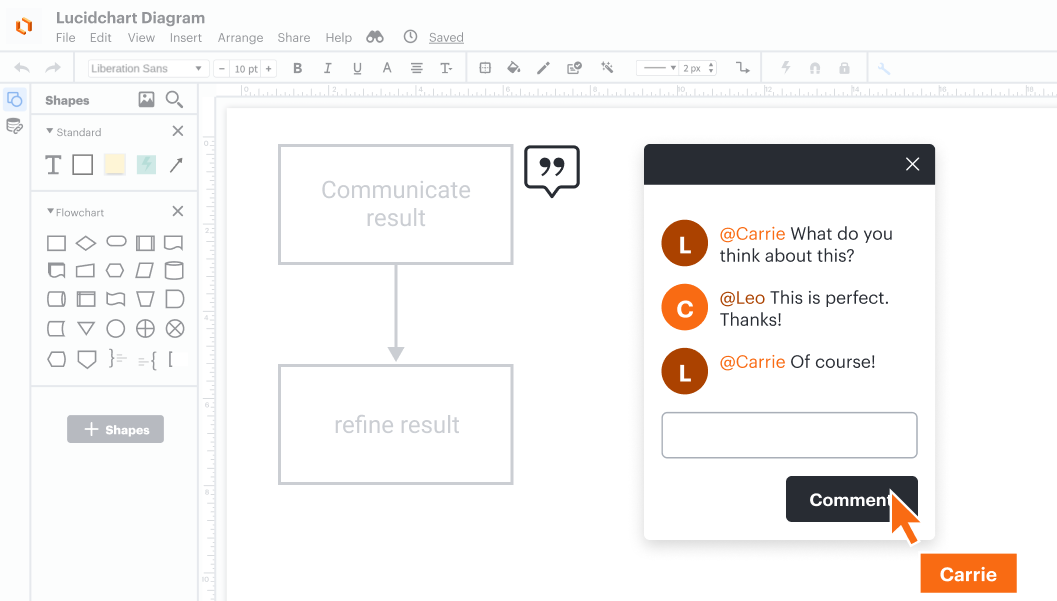Image resolution: width=1057 pixels, height=601 pixels.
Task: Open the Insert menu
Action: 186,38
